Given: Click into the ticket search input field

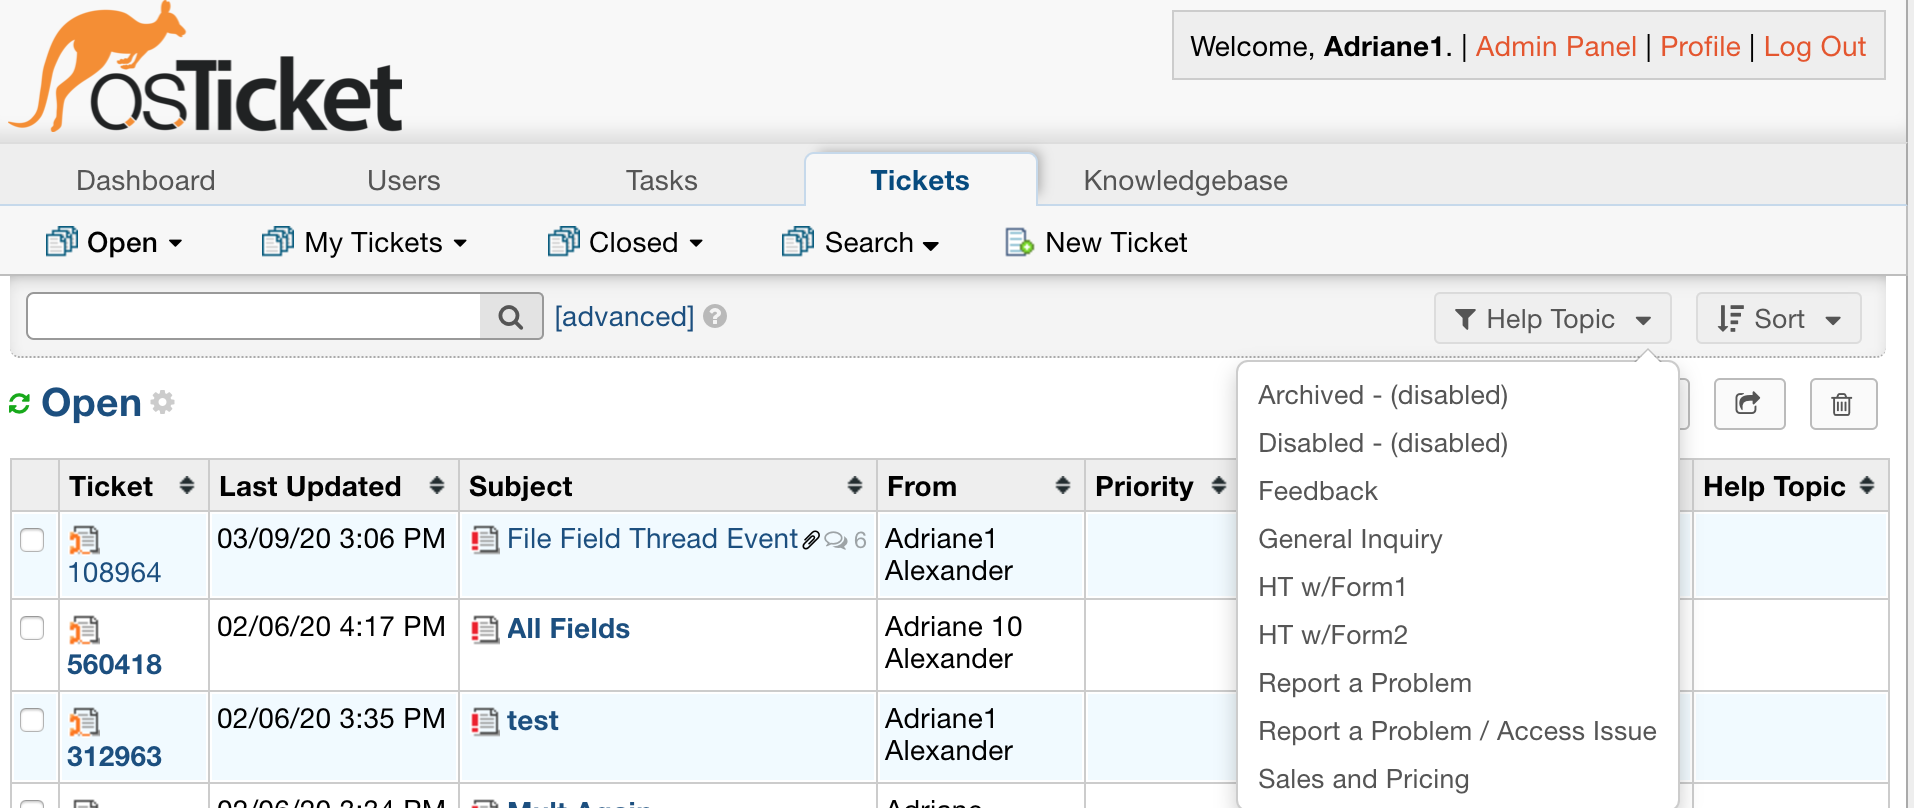Looking at the screenshot, I should [x=254, y=317].
